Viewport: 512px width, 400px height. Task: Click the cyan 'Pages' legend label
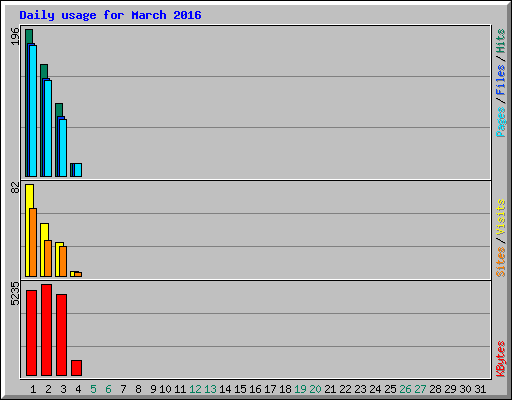[x=500, y=122]
